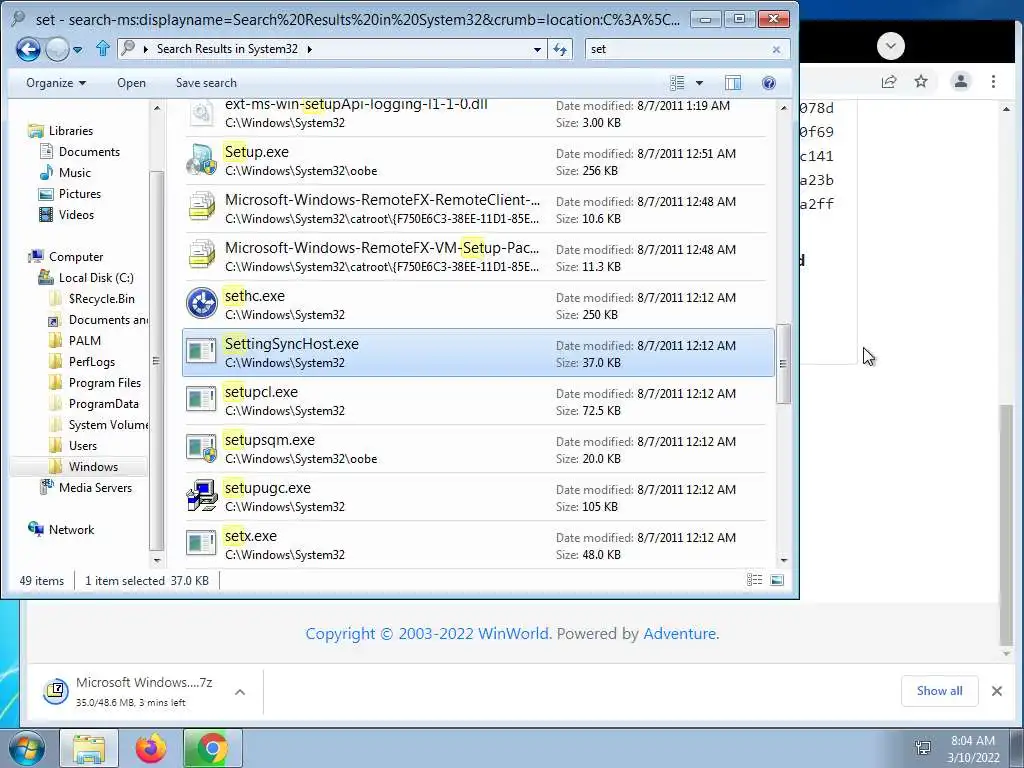
Task: Switch to large icons view in status bar
Action: coord(777,580)
